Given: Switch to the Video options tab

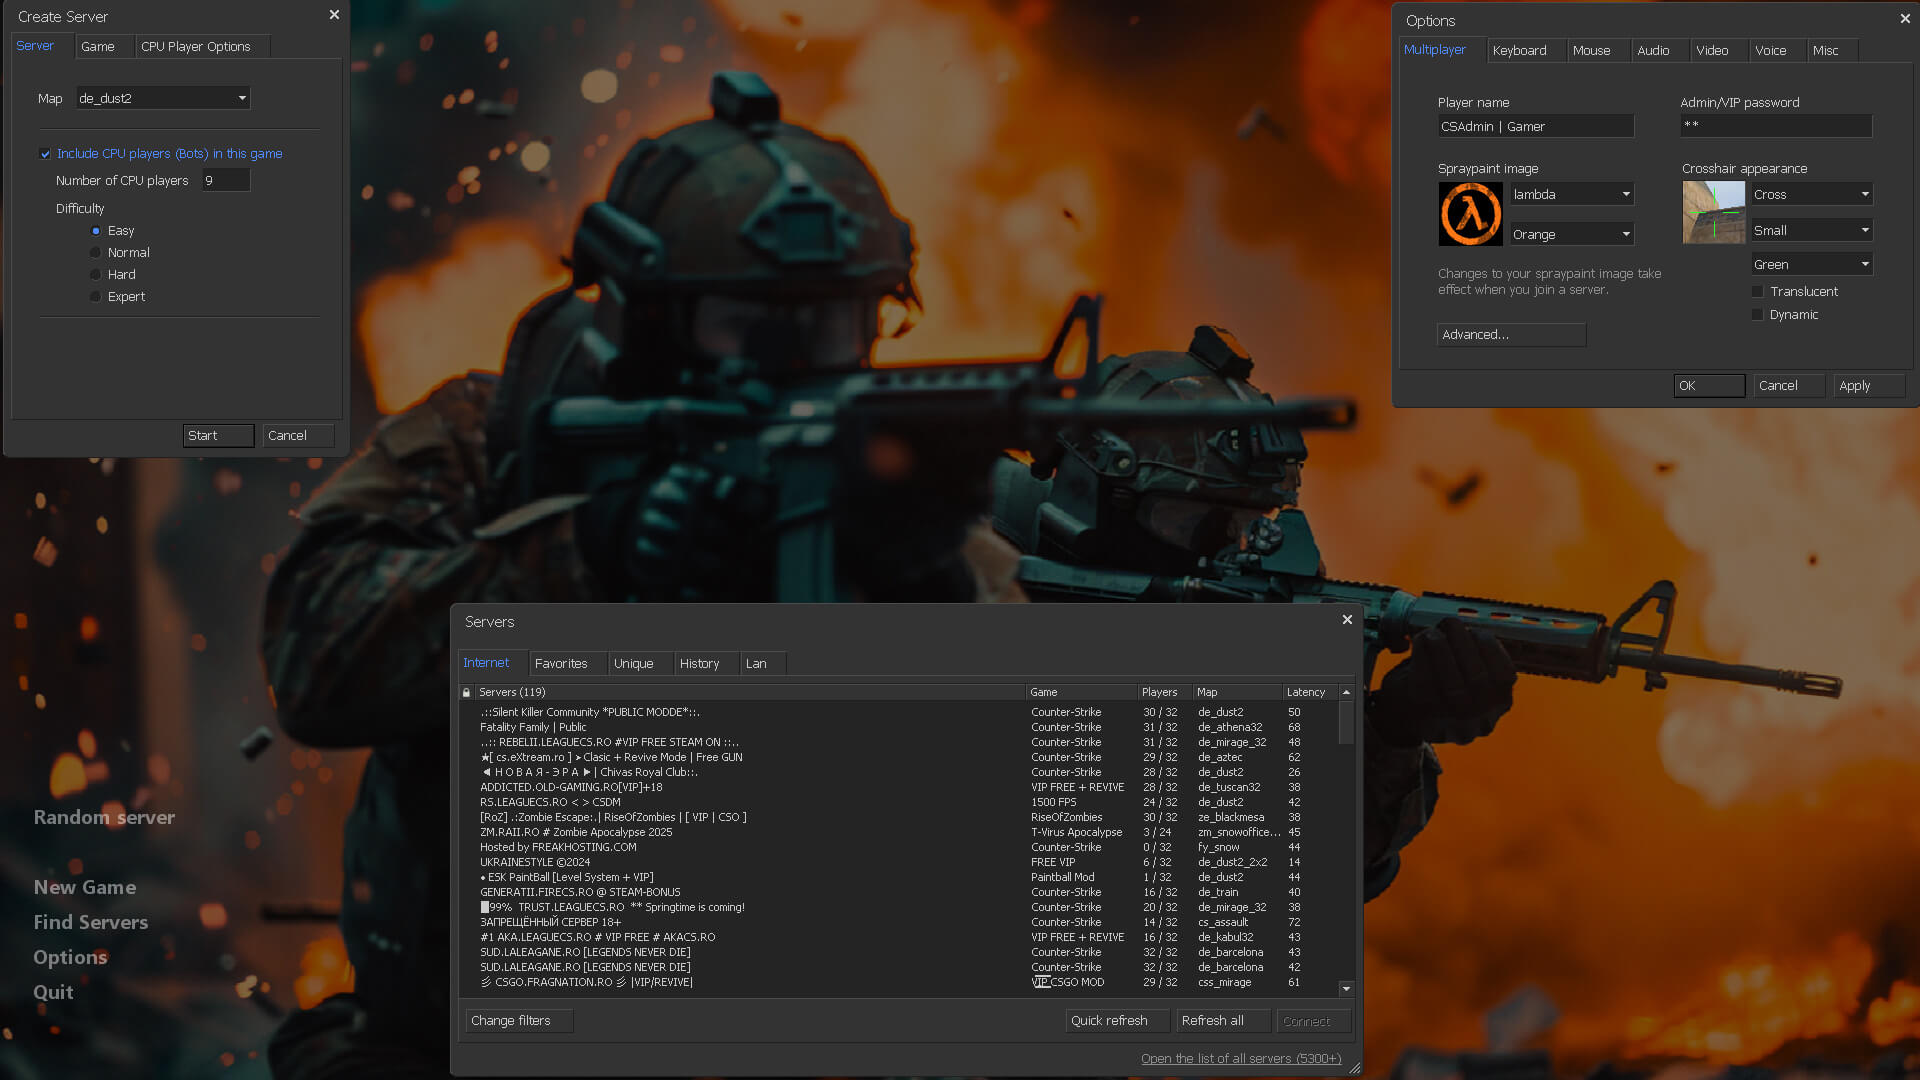Looking at the screenshot, I should tap(1720, 51).
